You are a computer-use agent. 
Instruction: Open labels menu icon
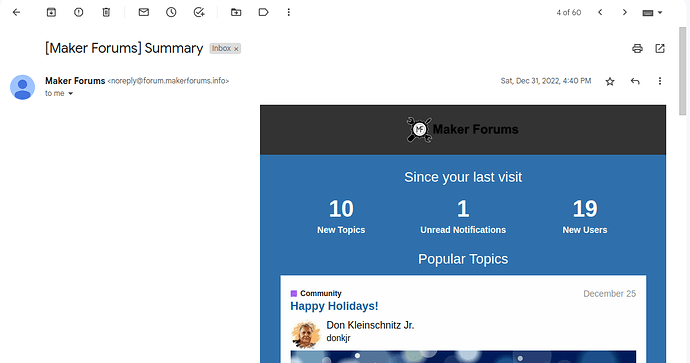click(x=263, y=12)
